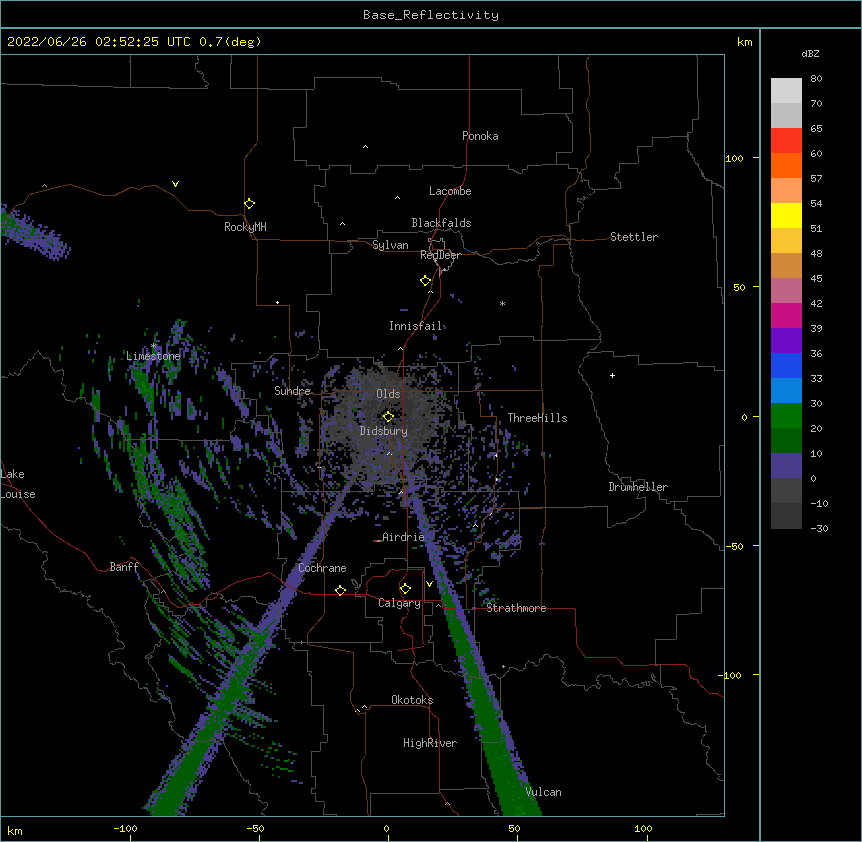The height and width of the screenshot is (842, 862).
Task: Click the Cochrane town label
Action: [x=322, y=568]
